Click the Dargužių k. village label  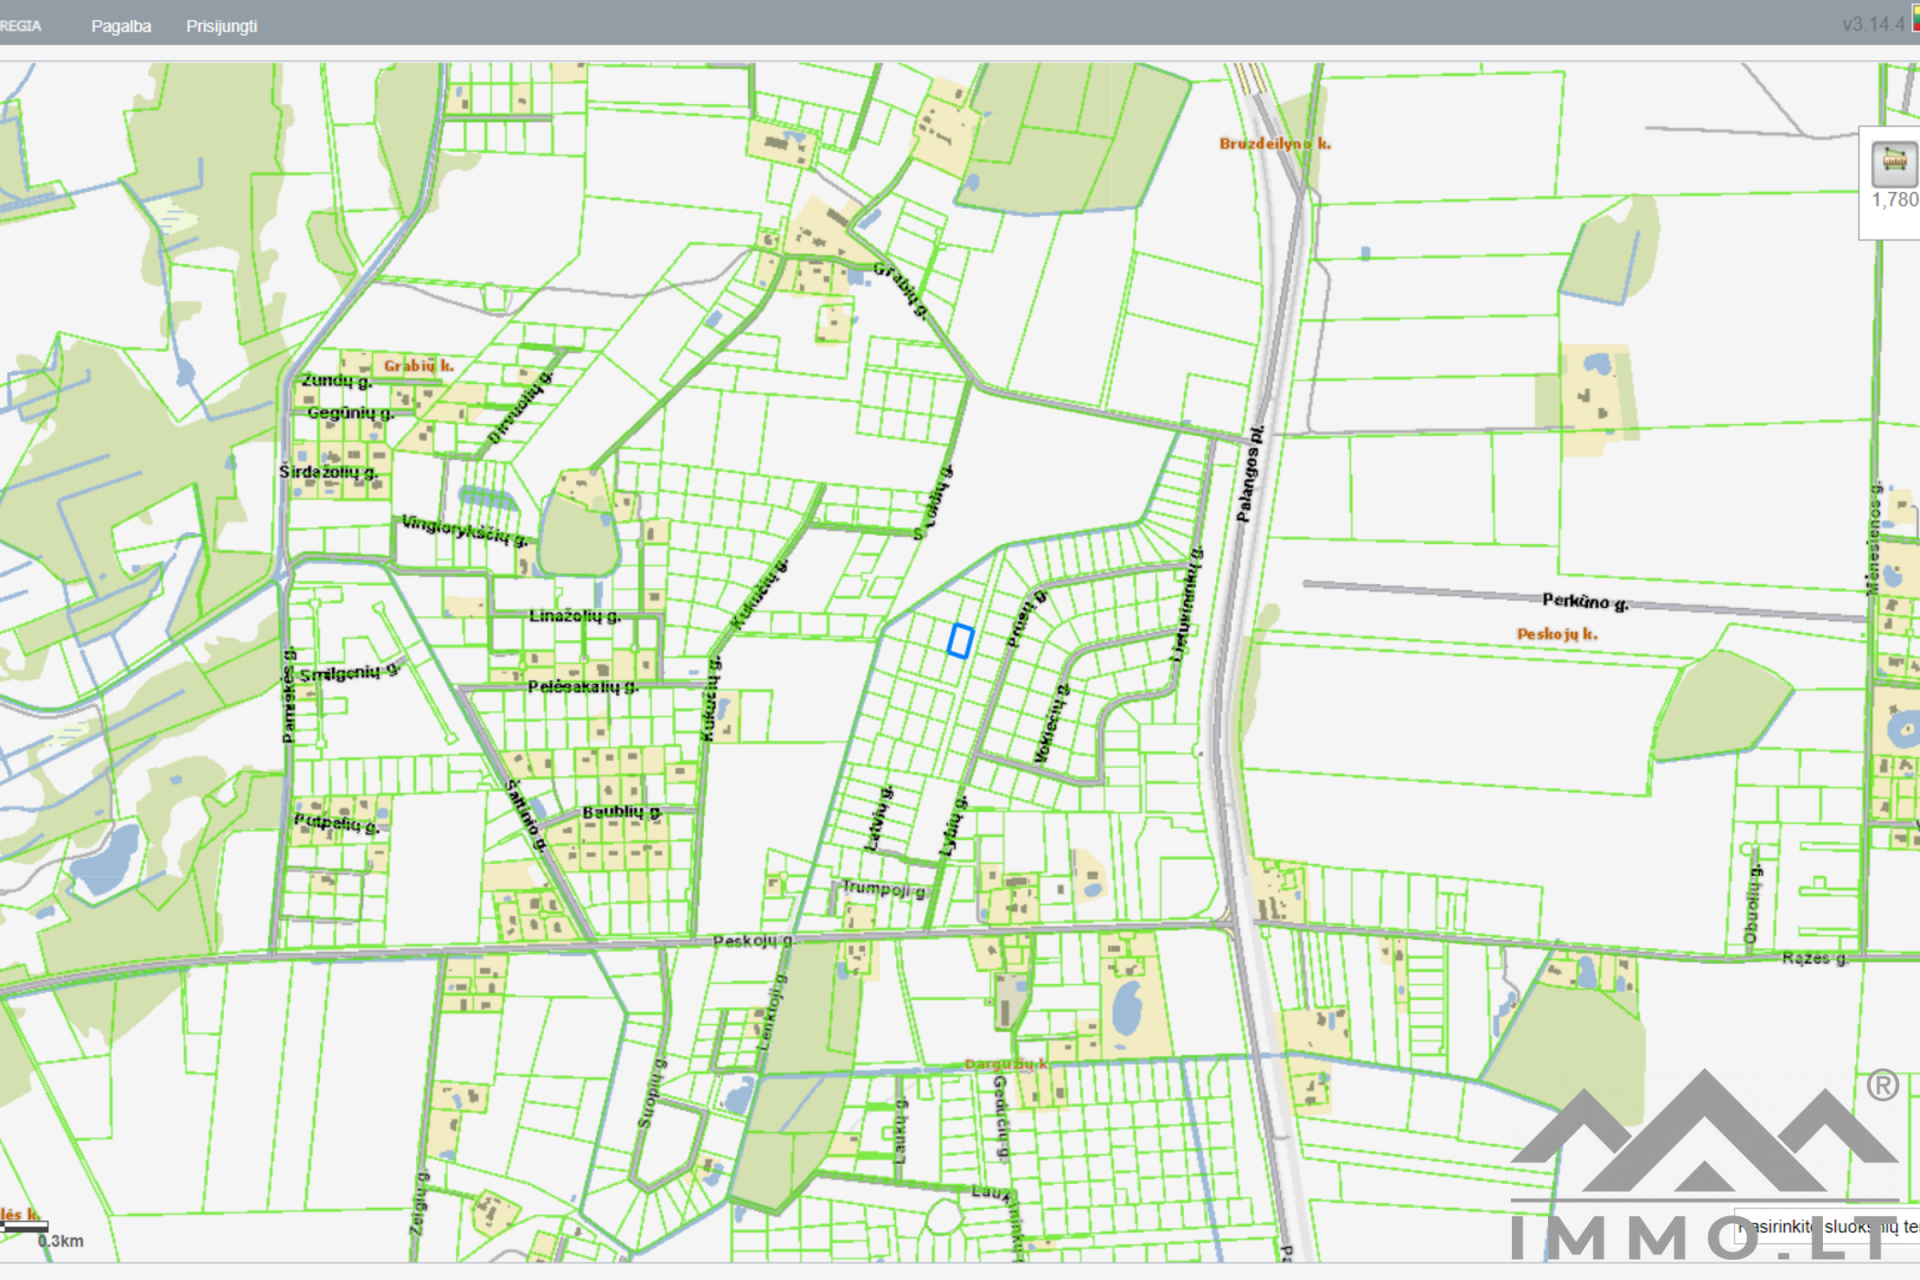click(1007, 1064)
